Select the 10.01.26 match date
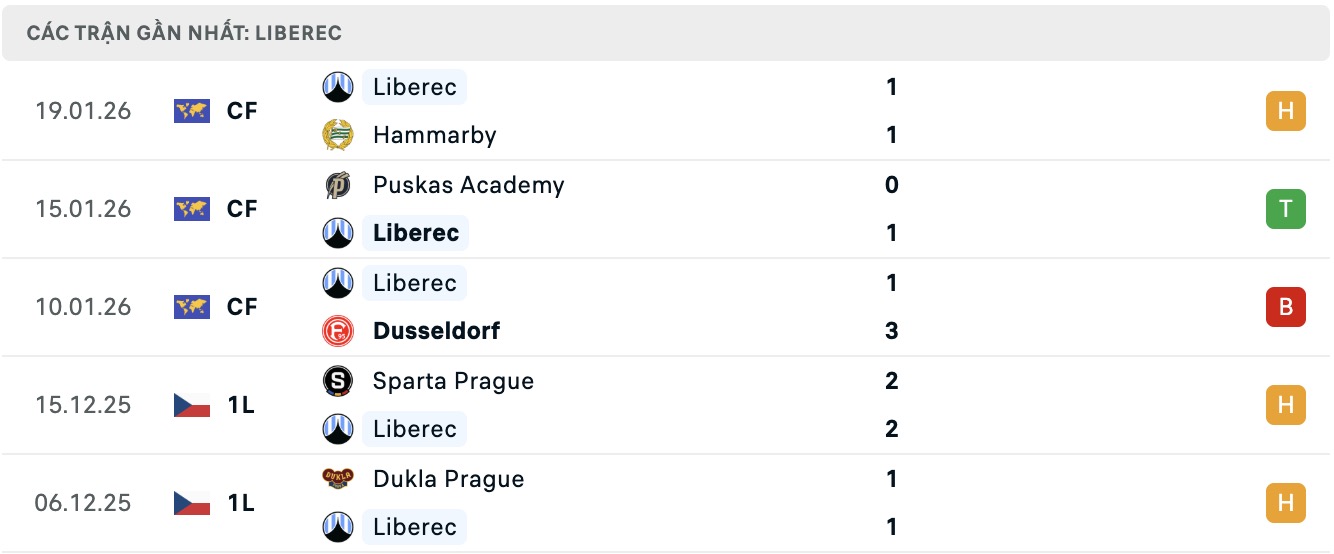 [83, 307]
